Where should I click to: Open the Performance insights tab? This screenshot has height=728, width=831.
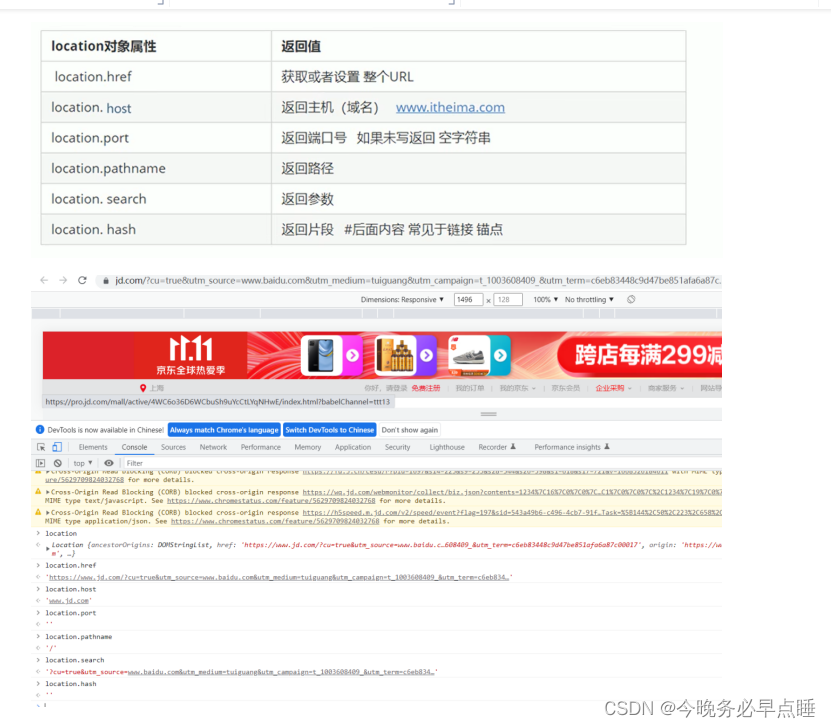[567, 447]
